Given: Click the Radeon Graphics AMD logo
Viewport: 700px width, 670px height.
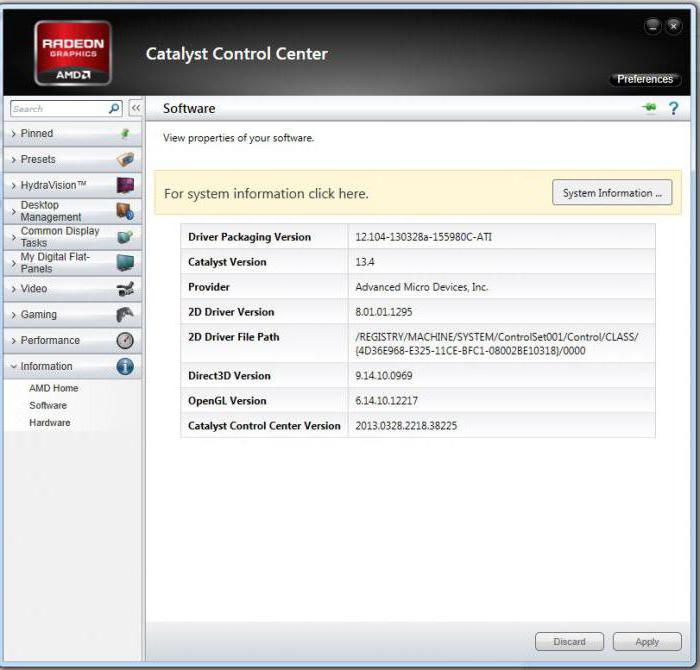Looking at the screenshot, I should coord(73,53).
